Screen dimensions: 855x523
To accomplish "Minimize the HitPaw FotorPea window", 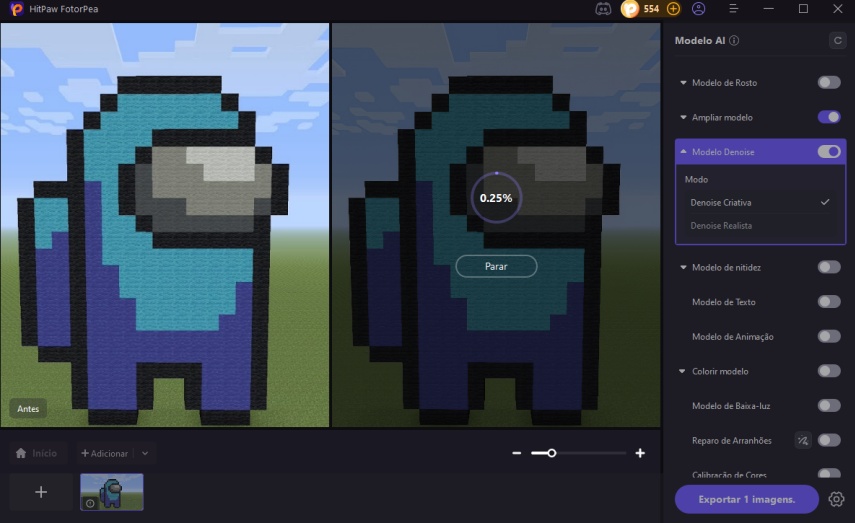I will [x=768, y=9].
